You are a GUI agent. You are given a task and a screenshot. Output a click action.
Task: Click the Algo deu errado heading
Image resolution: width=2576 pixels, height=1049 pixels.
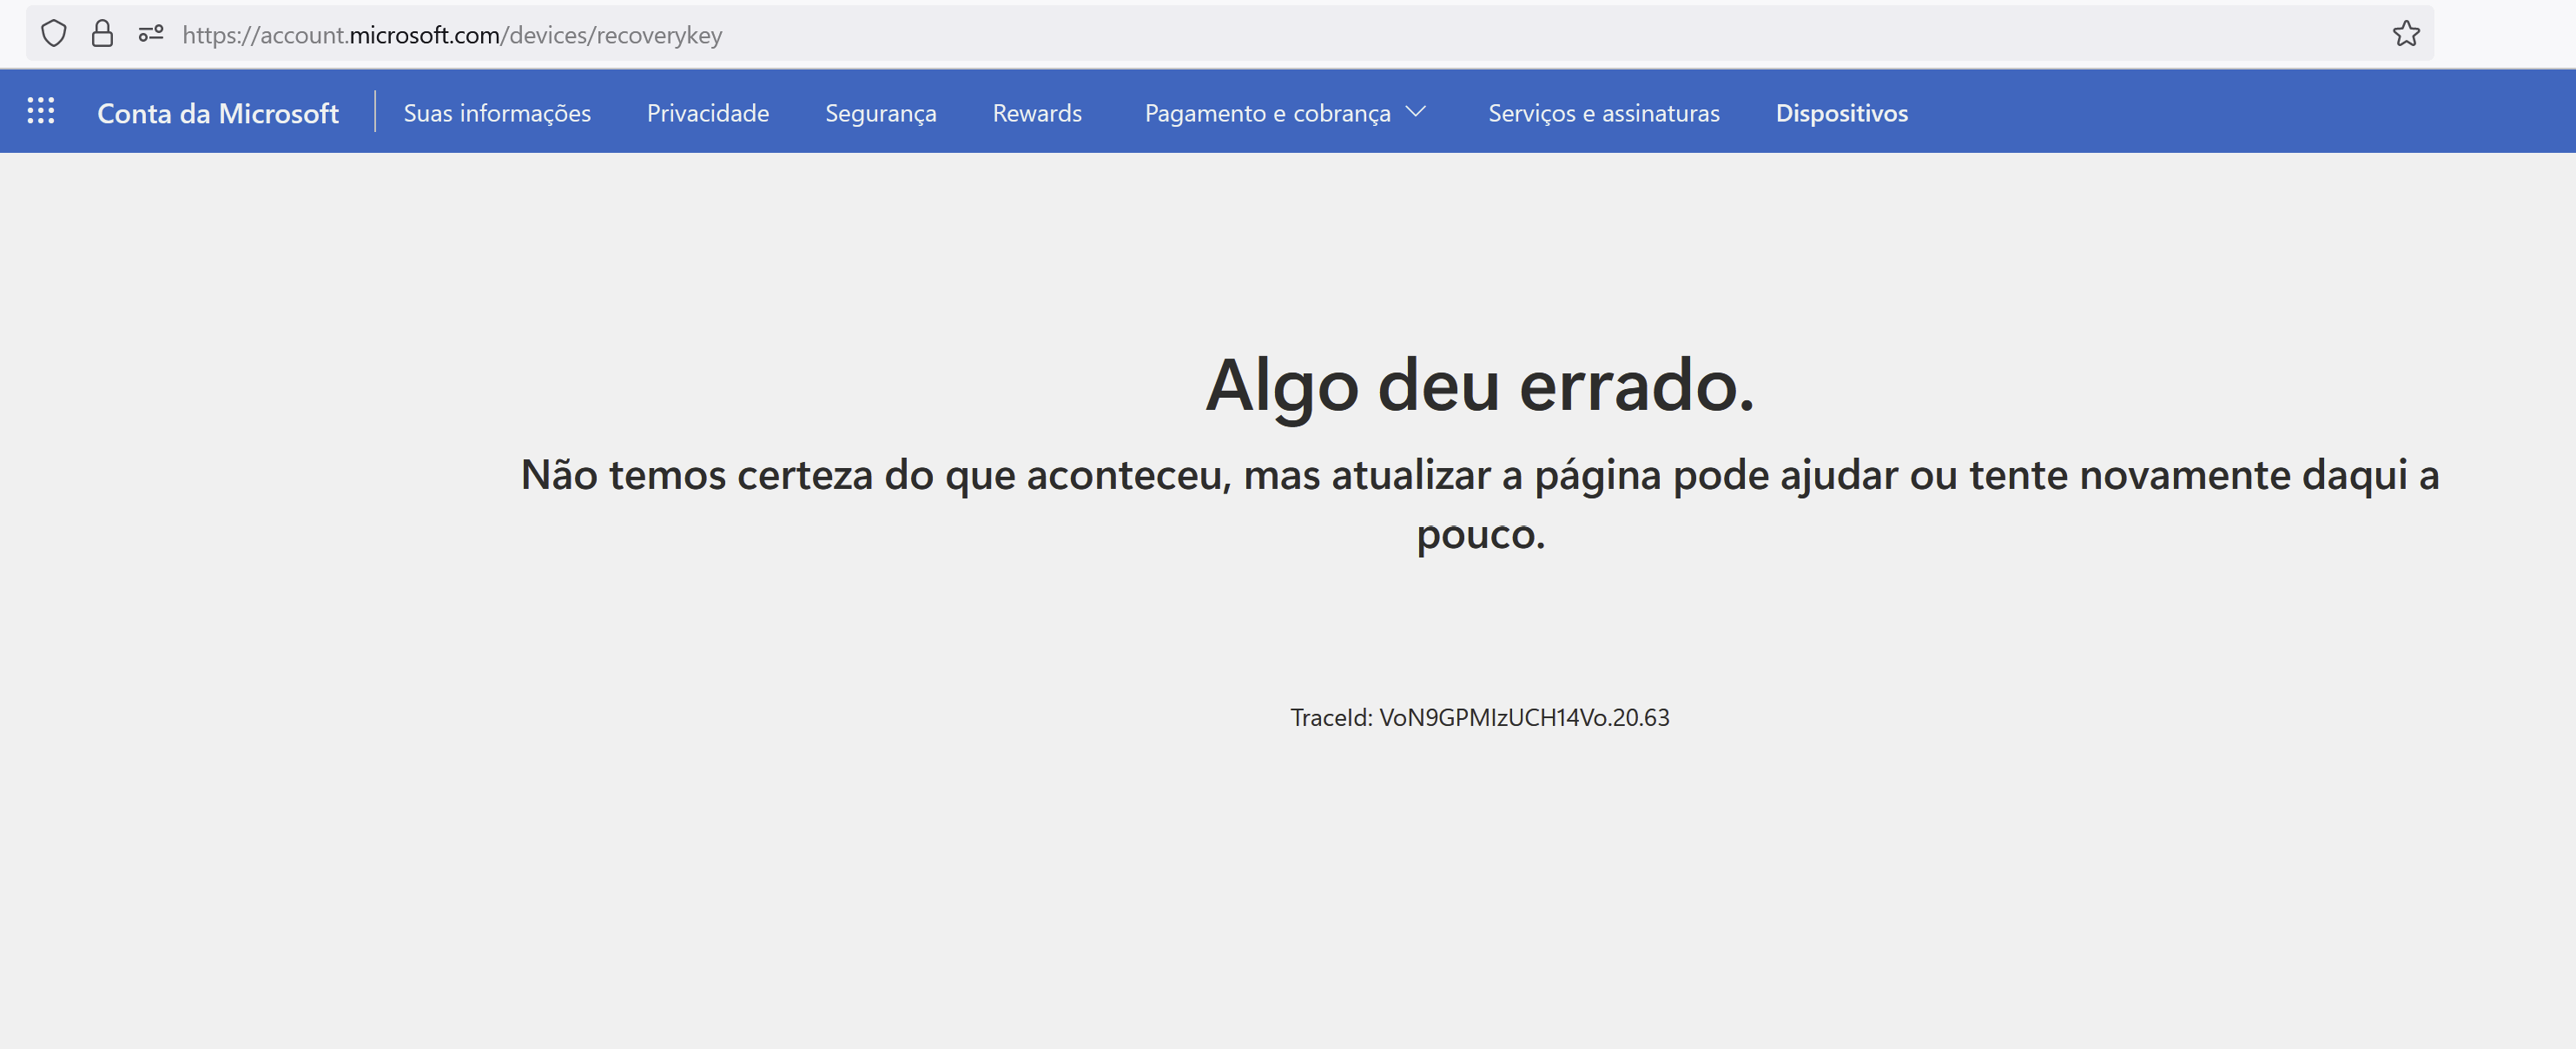[x=1479, y=385]
